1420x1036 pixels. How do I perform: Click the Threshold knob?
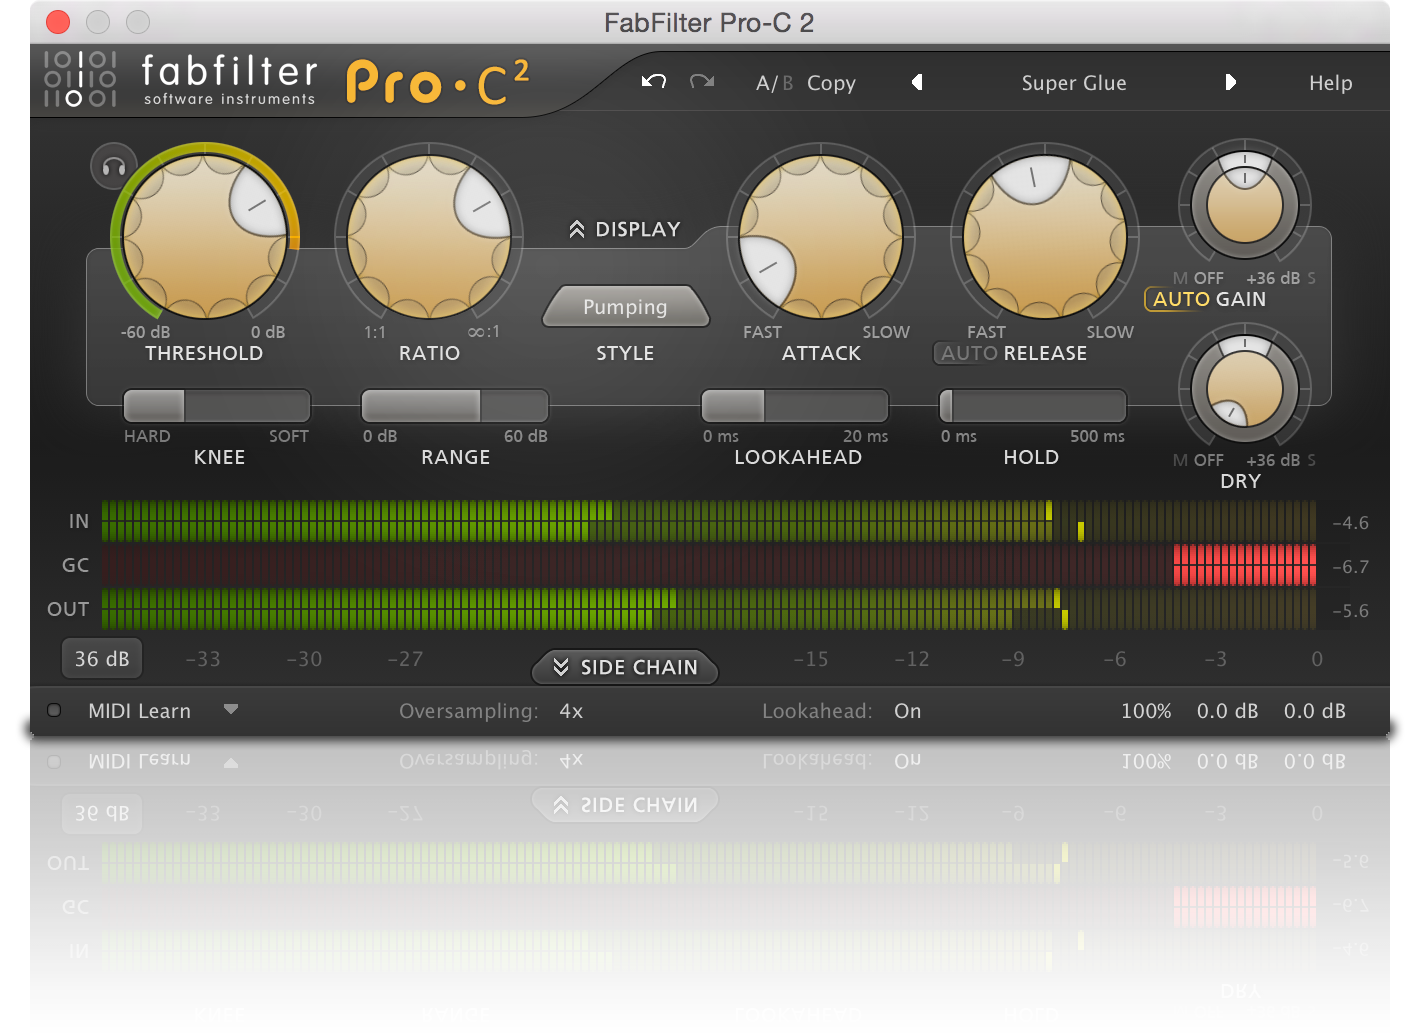(205, 237)
